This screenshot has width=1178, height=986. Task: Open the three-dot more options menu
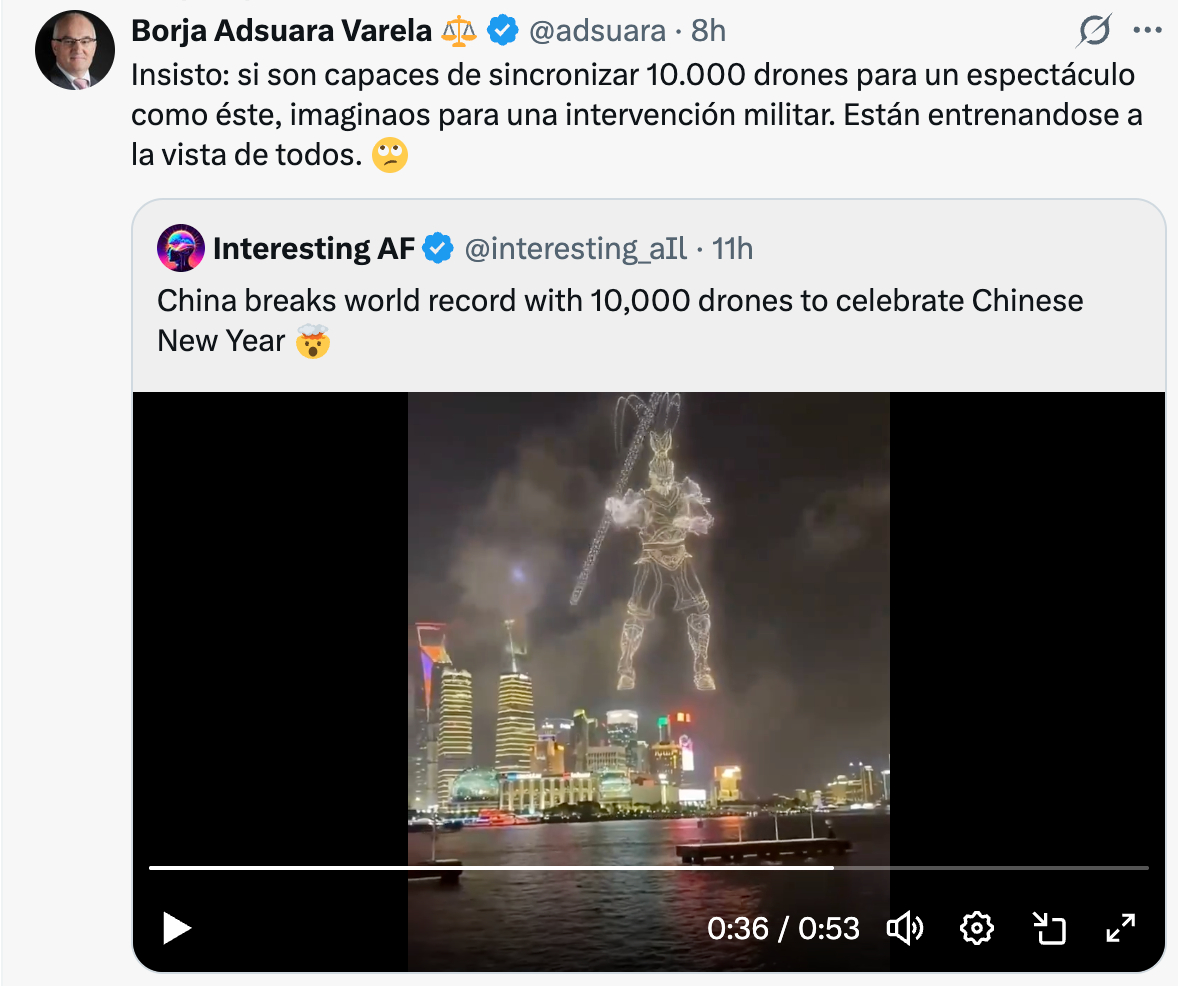click(1147, 31)
